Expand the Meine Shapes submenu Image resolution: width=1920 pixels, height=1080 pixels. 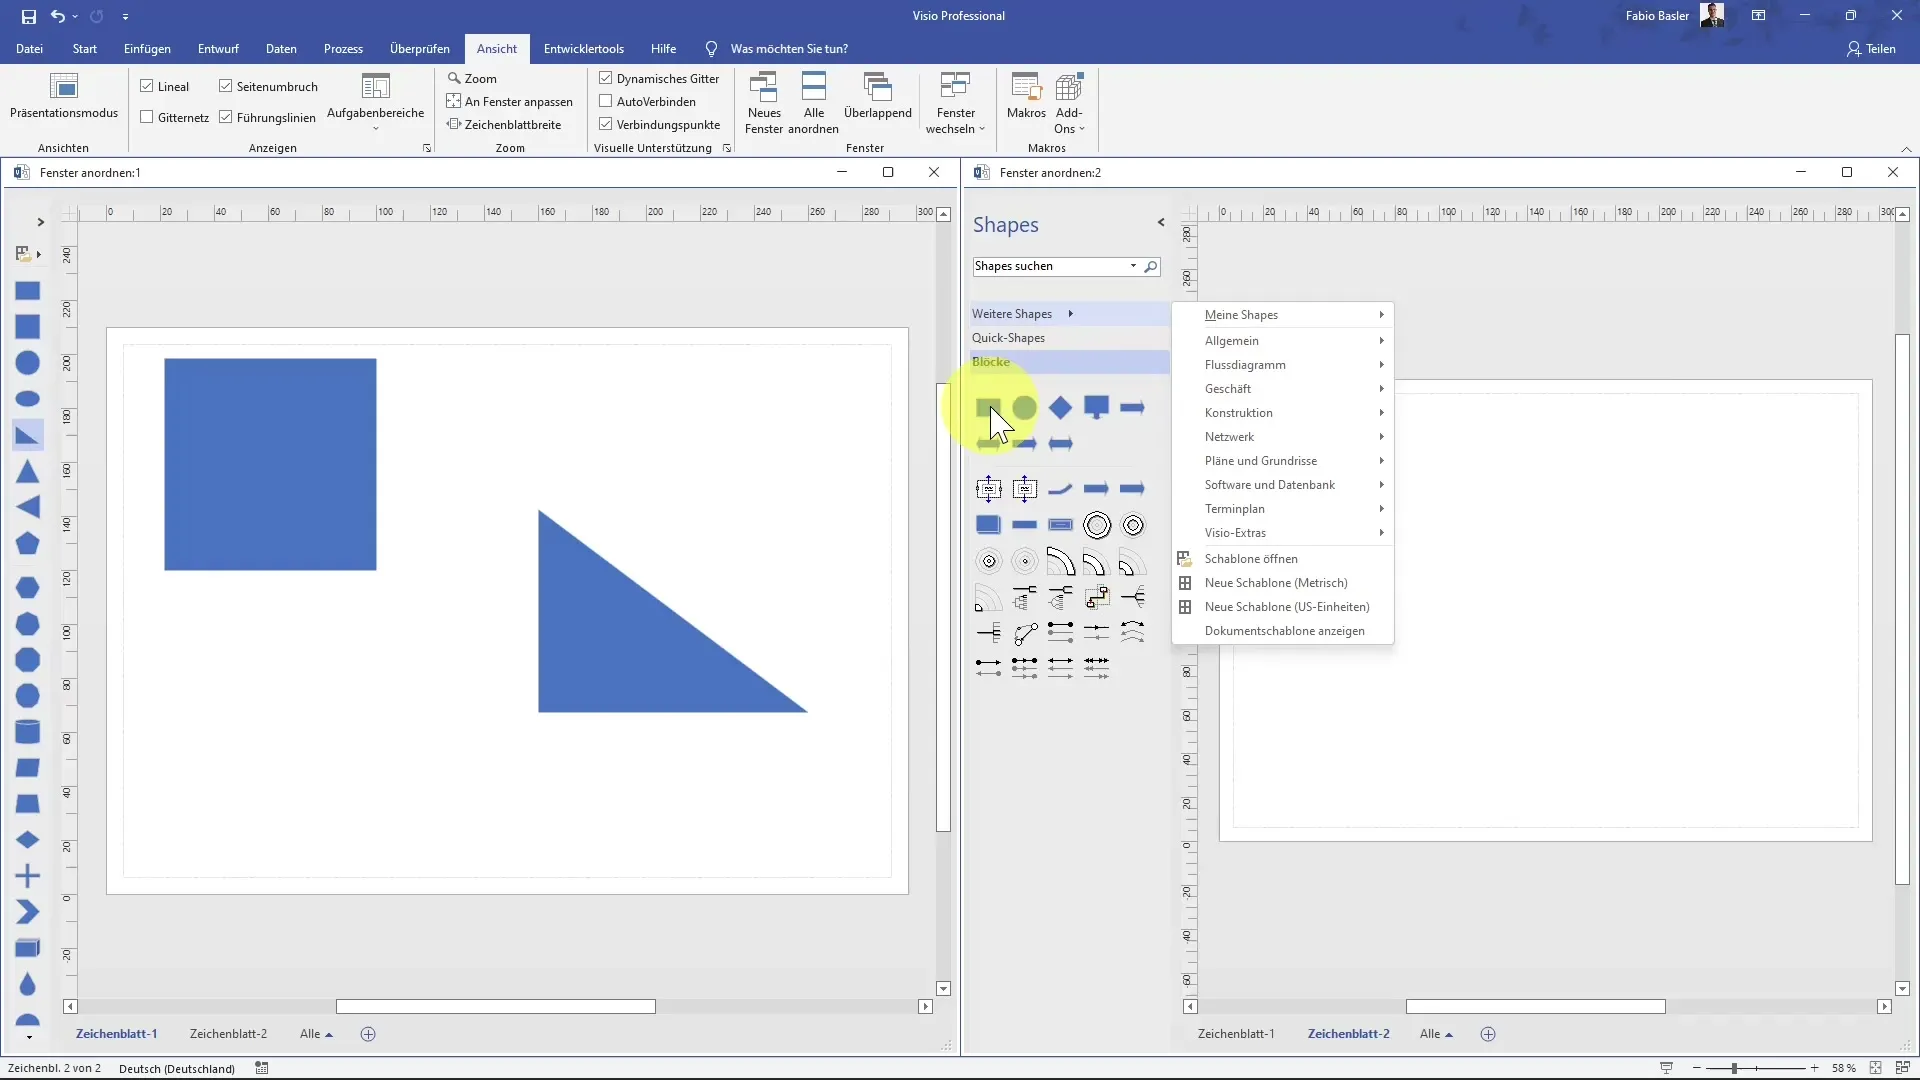1283,315
